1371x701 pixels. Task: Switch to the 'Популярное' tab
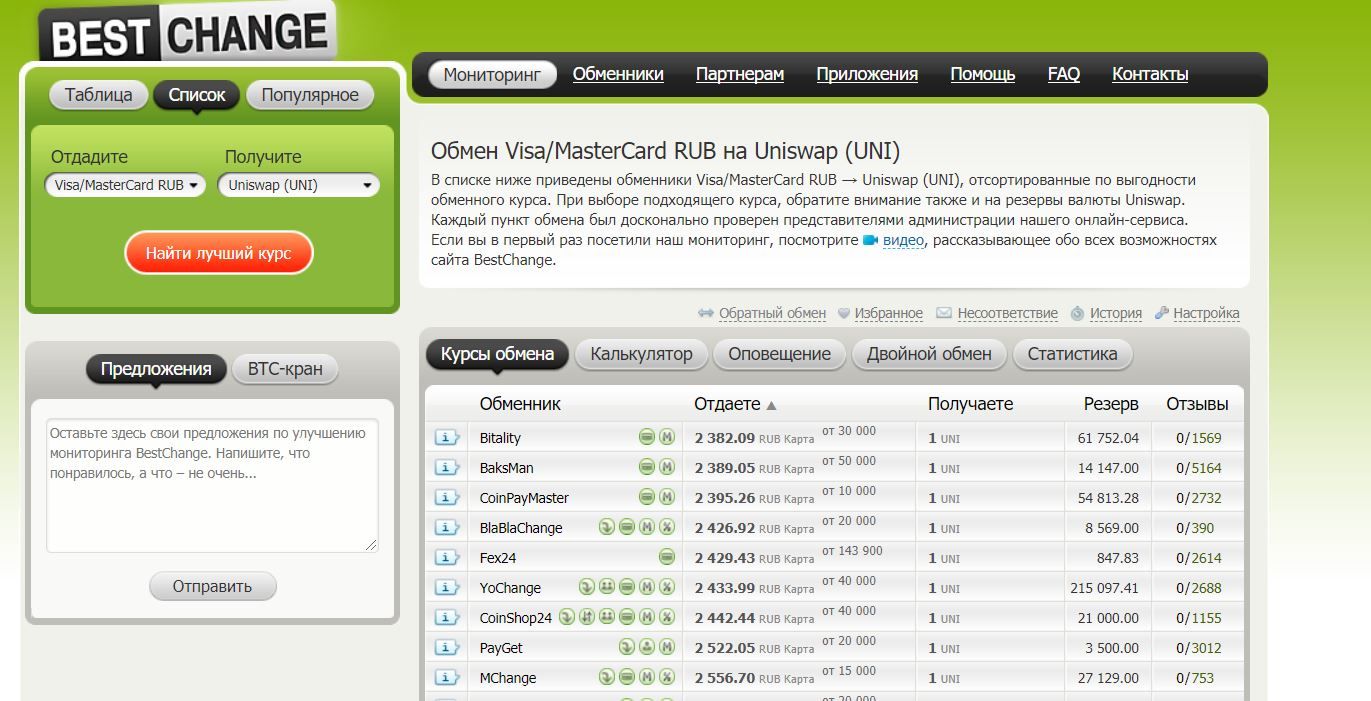click(x=310, y=95)
